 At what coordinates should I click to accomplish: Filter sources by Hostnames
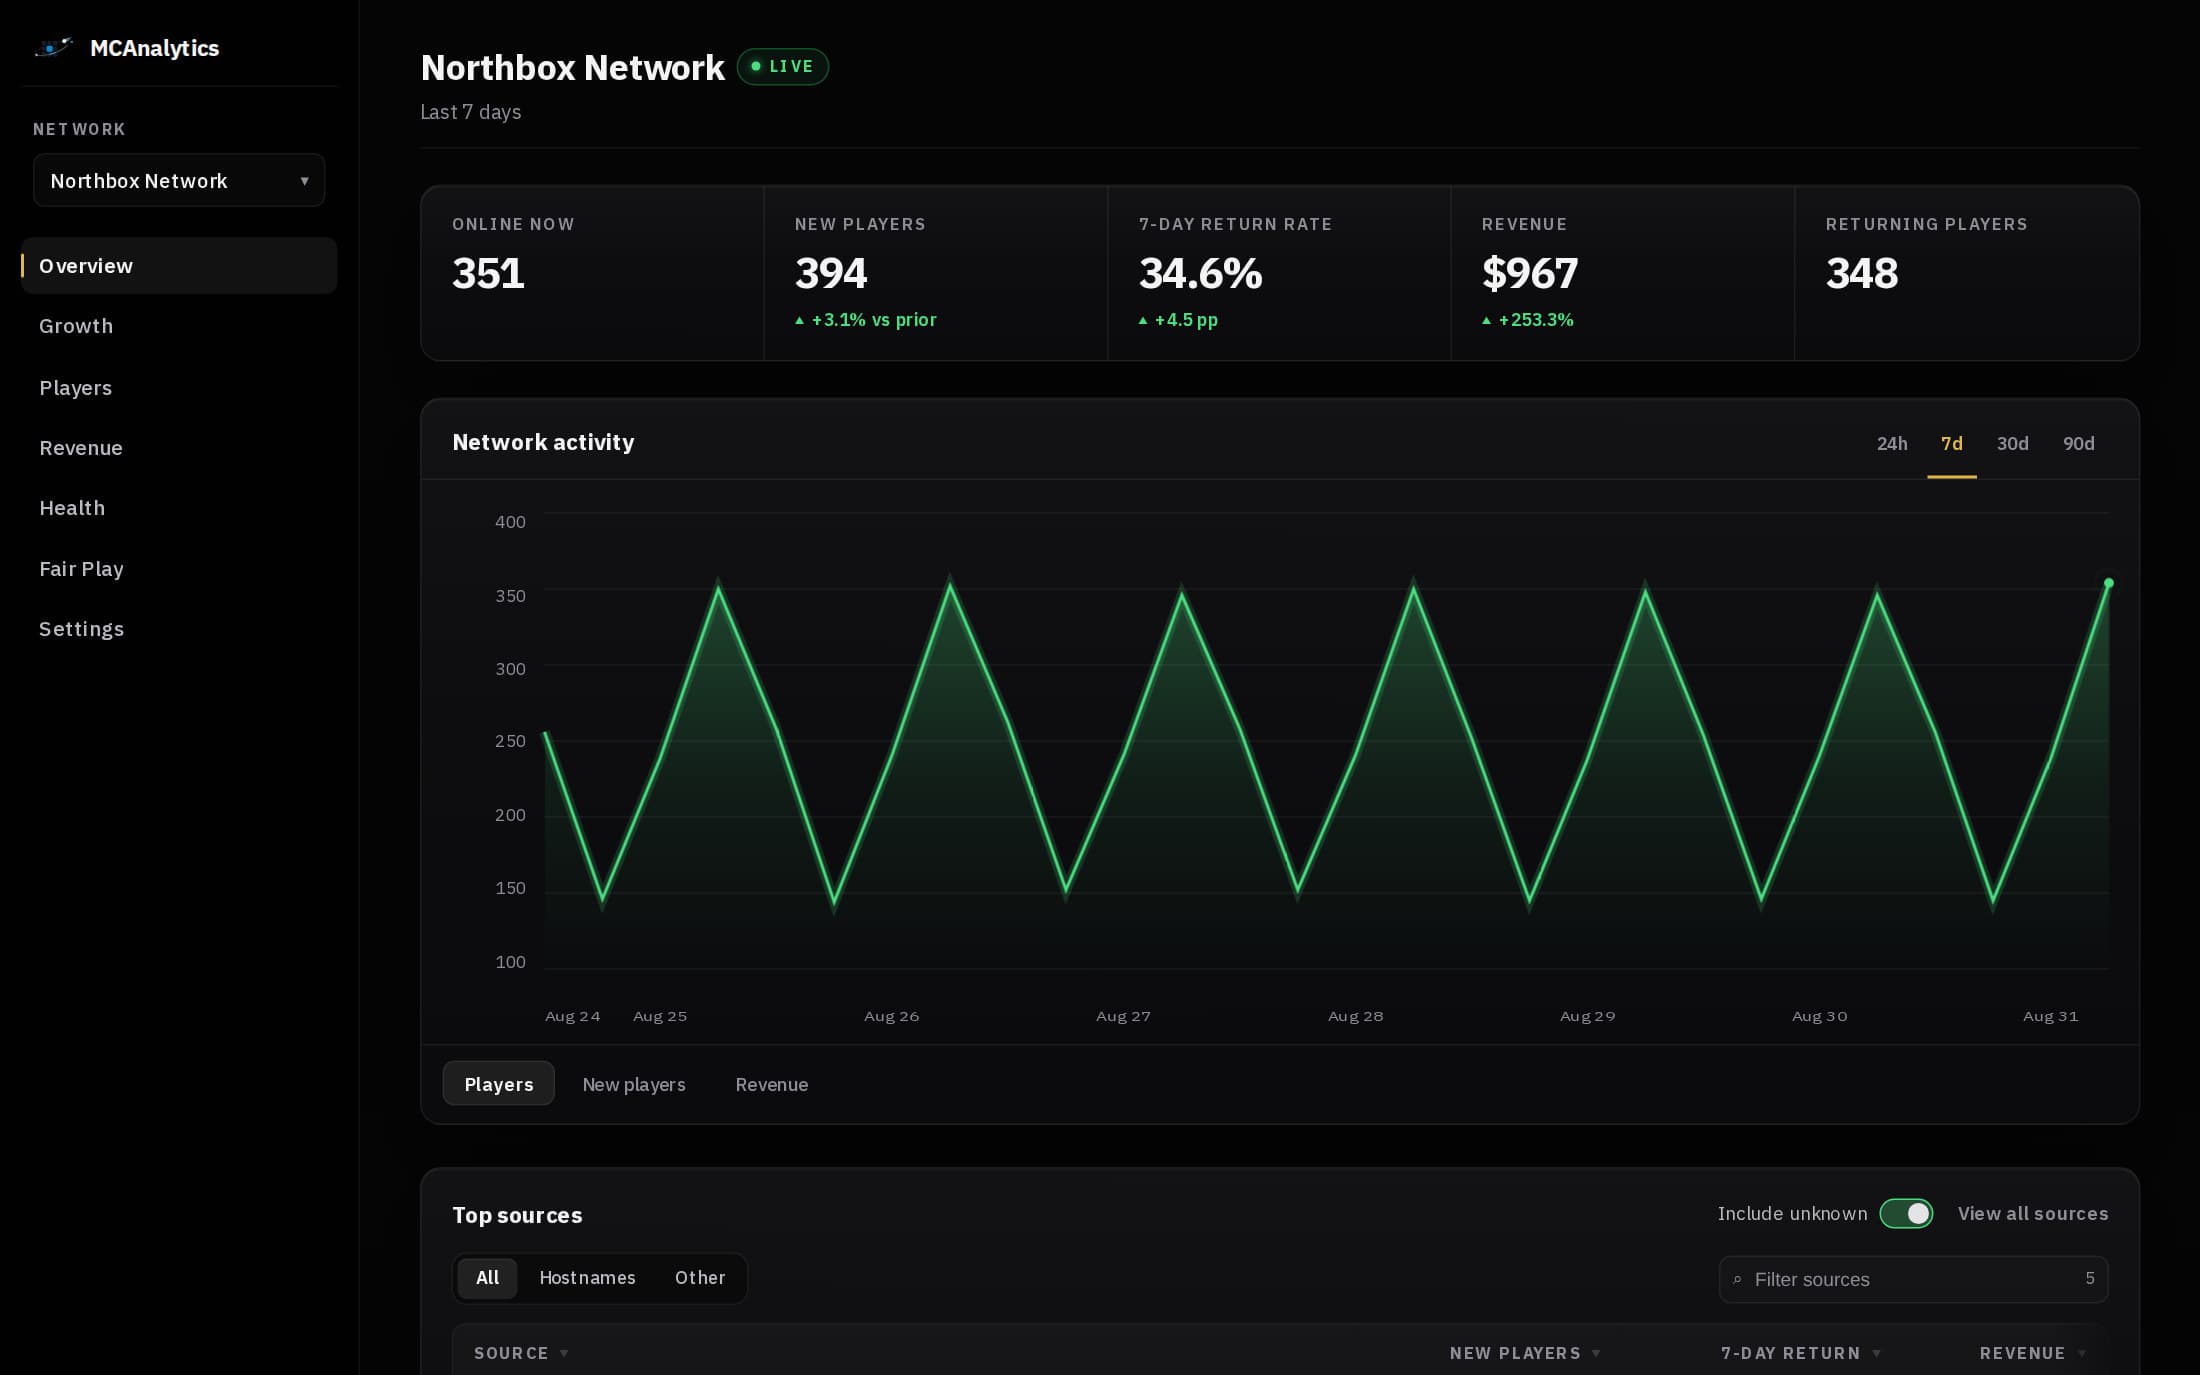587,1278
